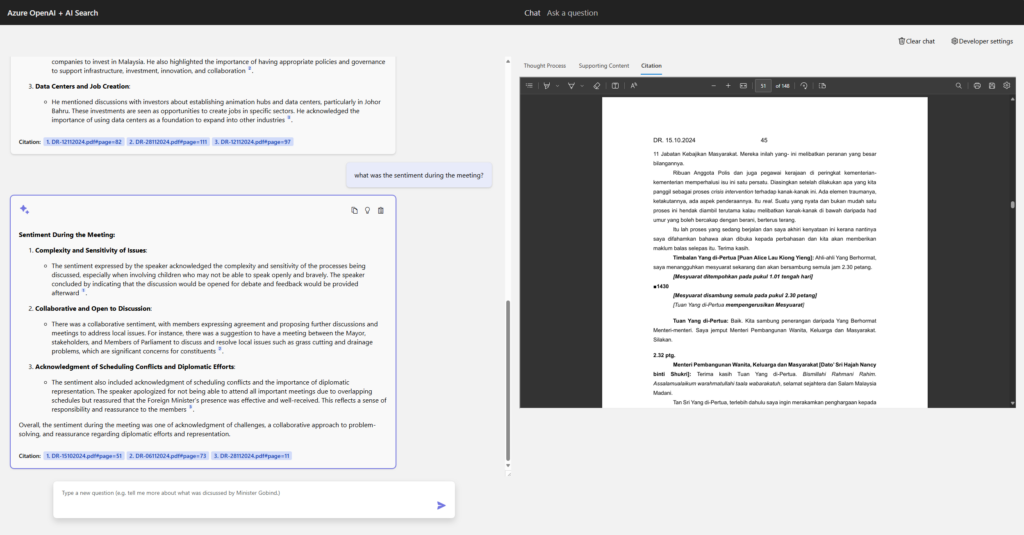Click the heading "Data Centers and Job Creation"
Screen dimensions: 1024x535
[x=82, y=86]
